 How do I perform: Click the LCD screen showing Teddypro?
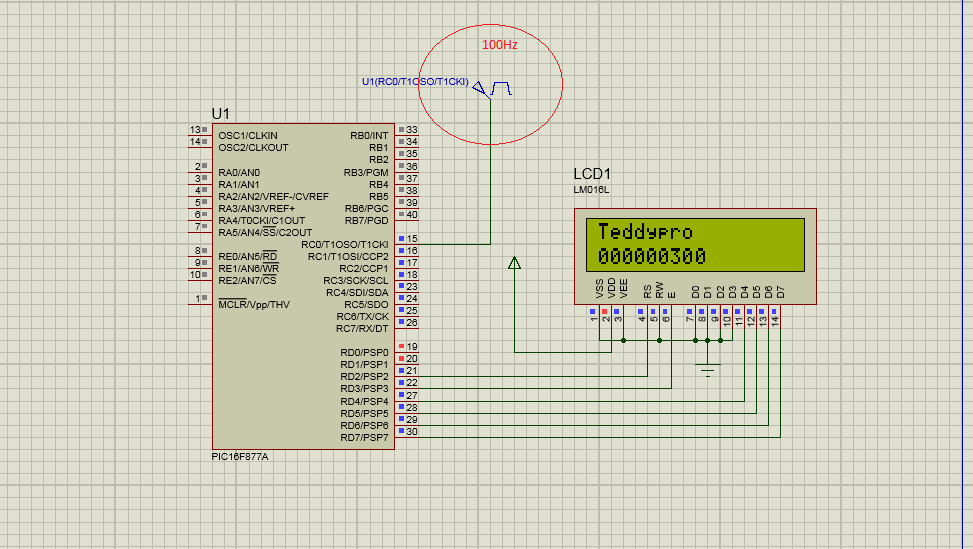(695, 245)
